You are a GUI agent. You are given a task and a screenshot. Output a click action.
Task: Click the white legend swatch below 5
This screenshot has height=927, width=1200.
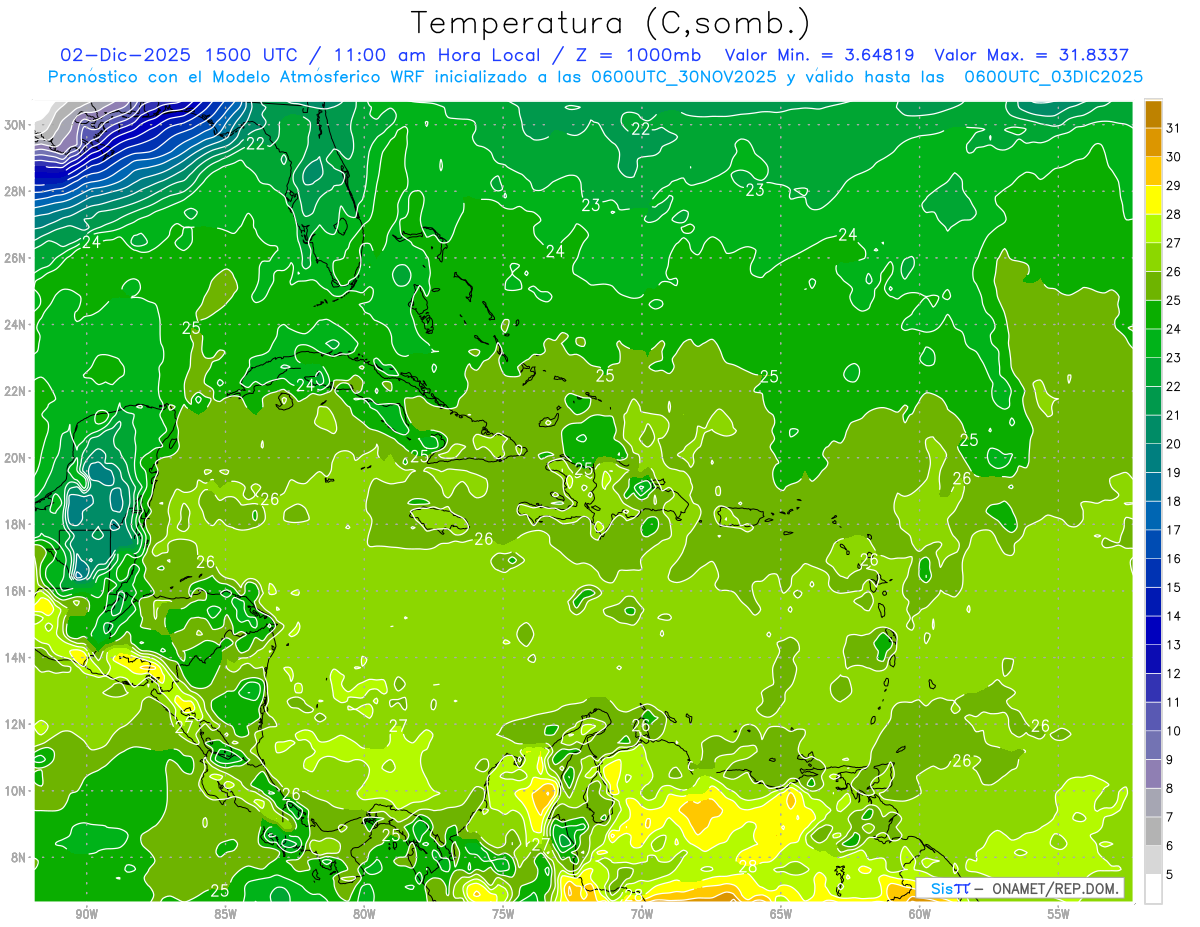coord(1153,888)
